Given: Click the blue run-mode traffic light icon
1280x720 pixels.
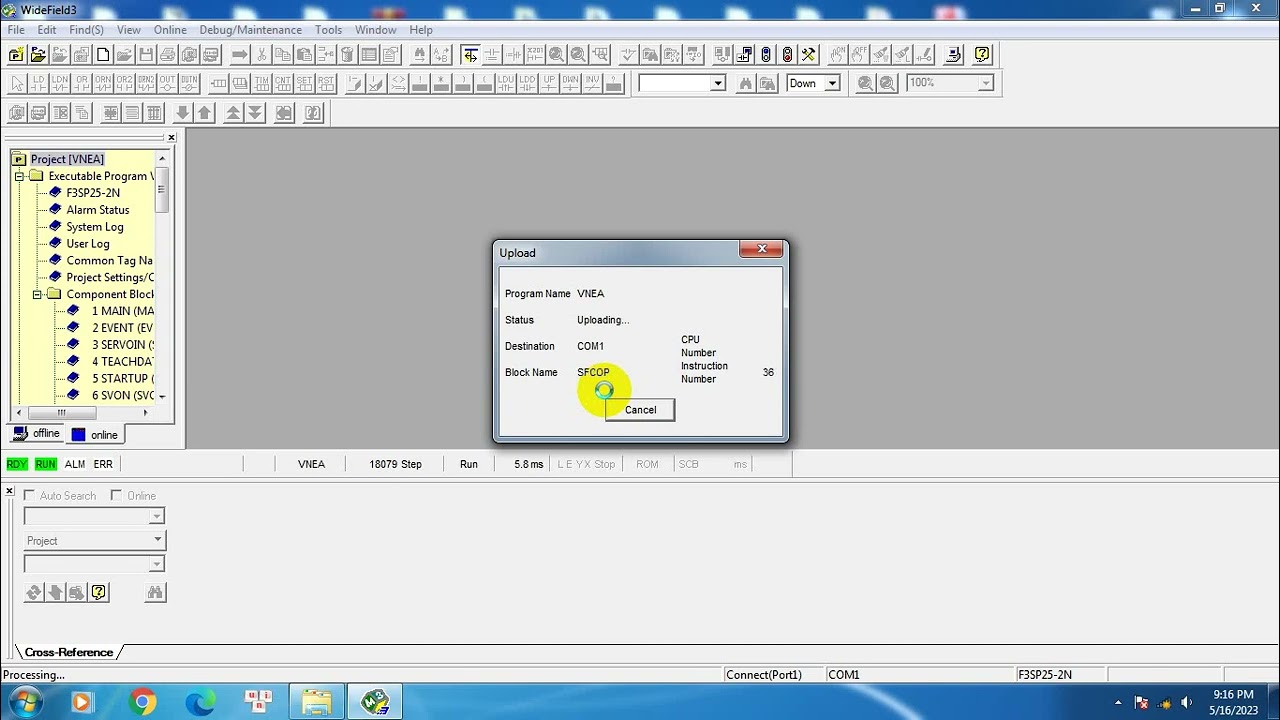Looking at the screenshot, I should pyautogui.click(x=766, y=55).
